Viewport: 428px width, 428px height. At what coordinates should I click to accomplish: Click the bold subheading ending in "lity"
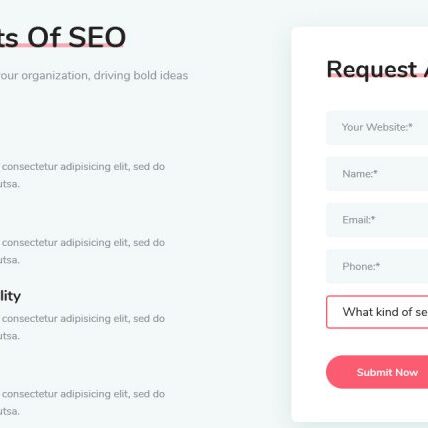10,296
